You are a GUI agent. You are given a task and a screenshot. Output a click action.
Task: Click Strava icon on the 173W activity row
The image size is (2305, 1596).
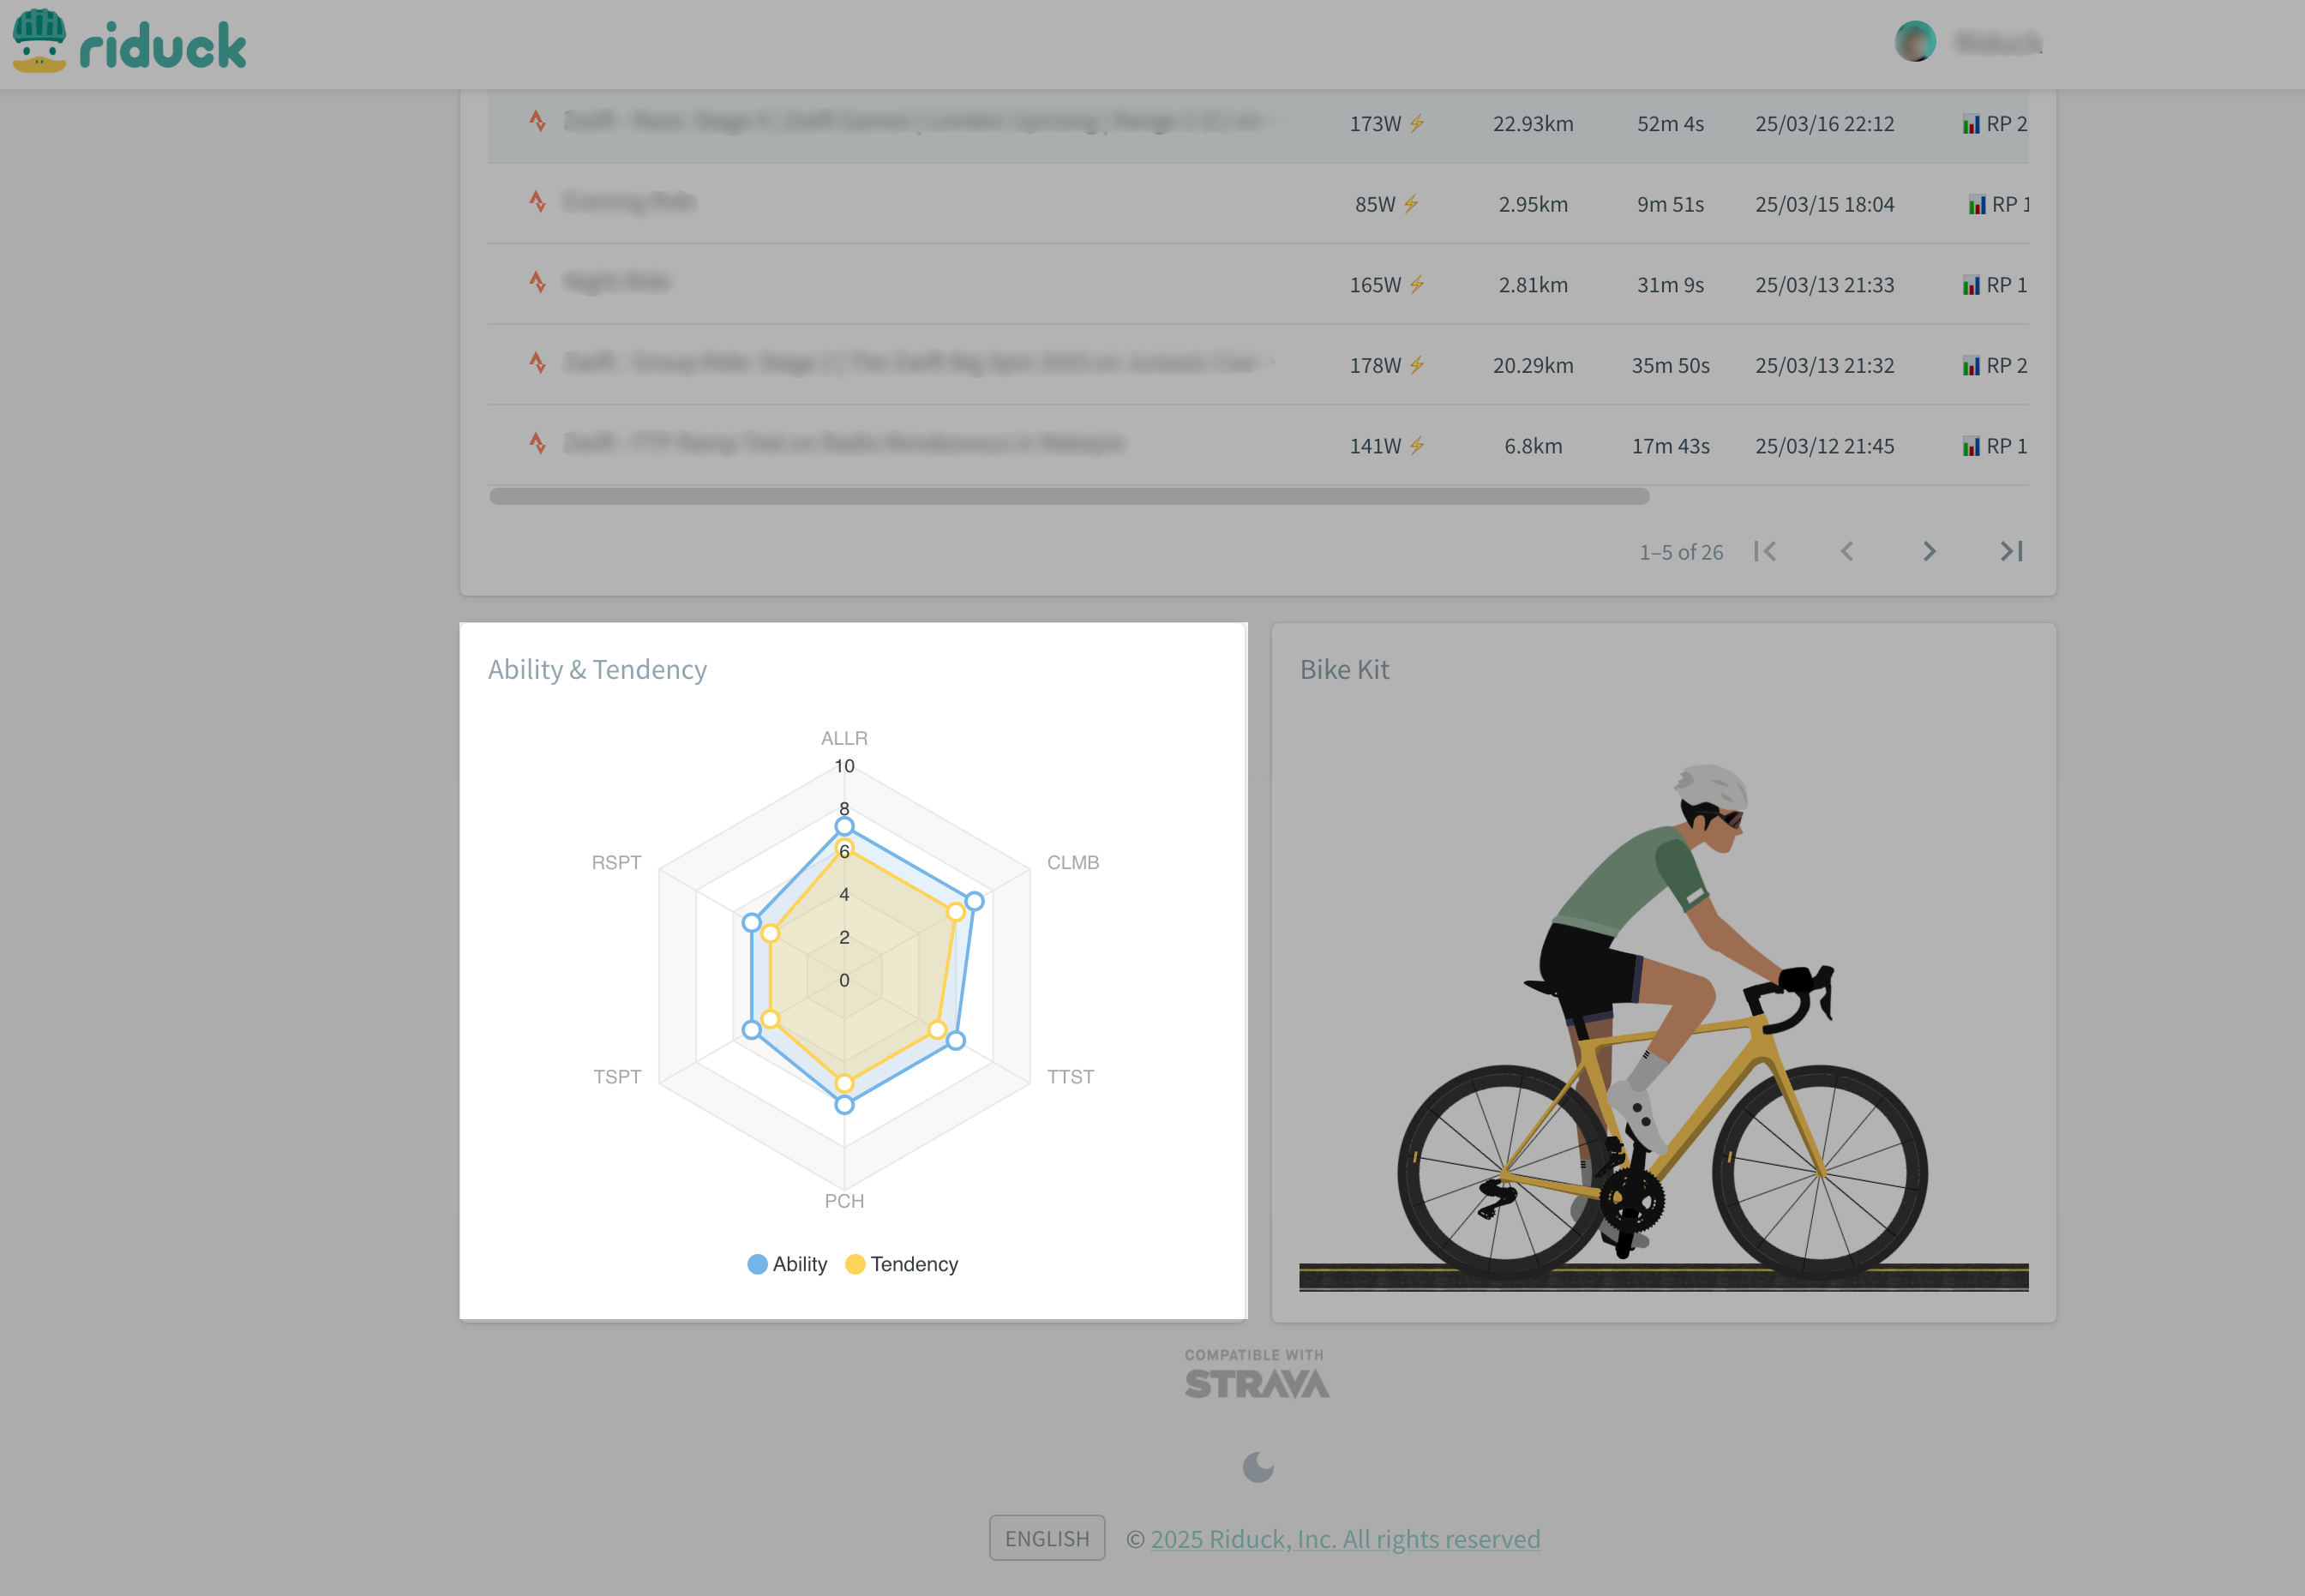tap(538, 122)
